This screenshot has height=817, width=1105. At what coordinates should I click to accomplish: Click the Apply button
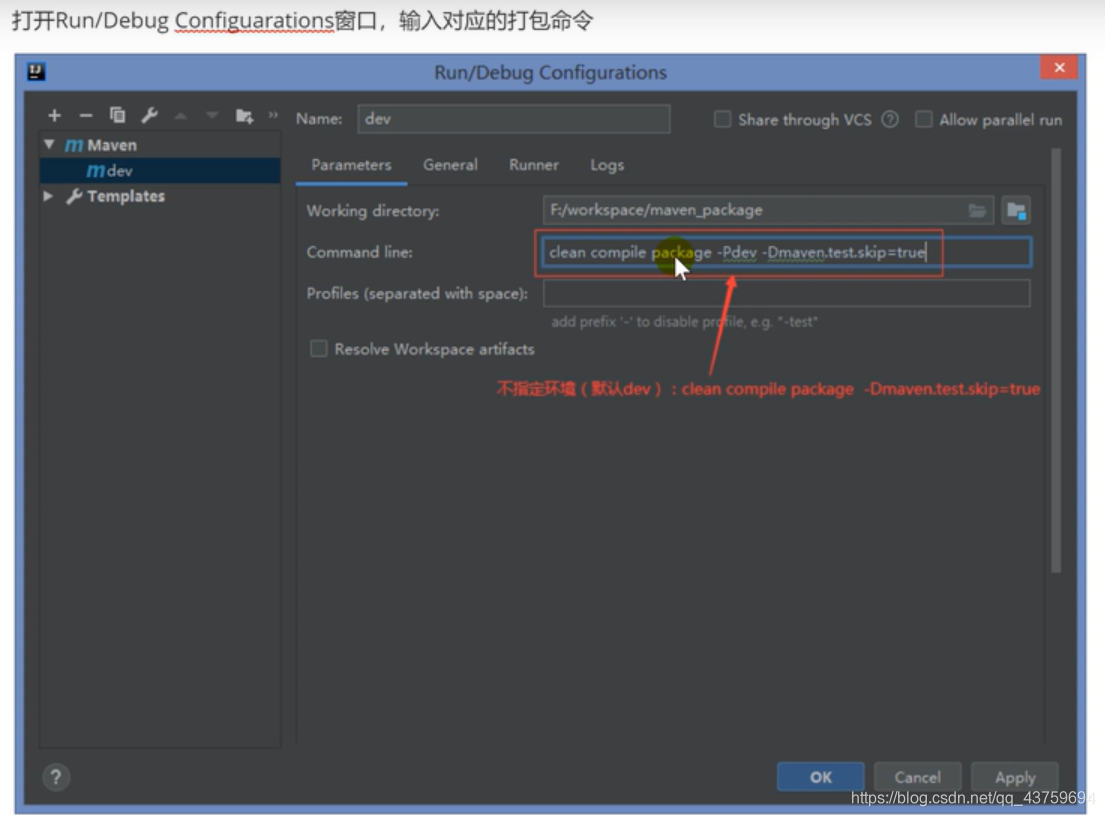[x=1015, y=777]
